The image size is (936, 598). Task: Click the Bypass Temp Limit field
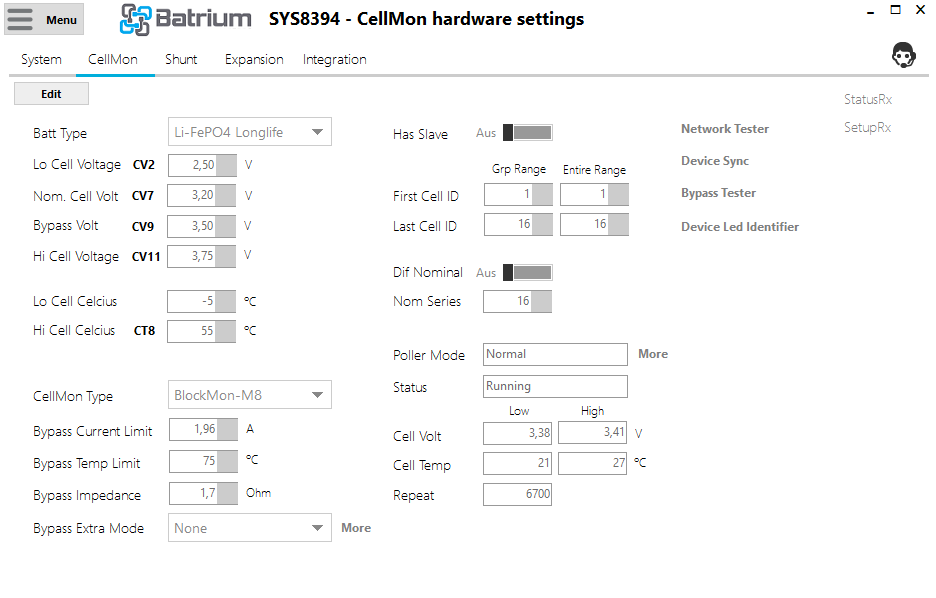pyautogui.click(x=204, y=461)
